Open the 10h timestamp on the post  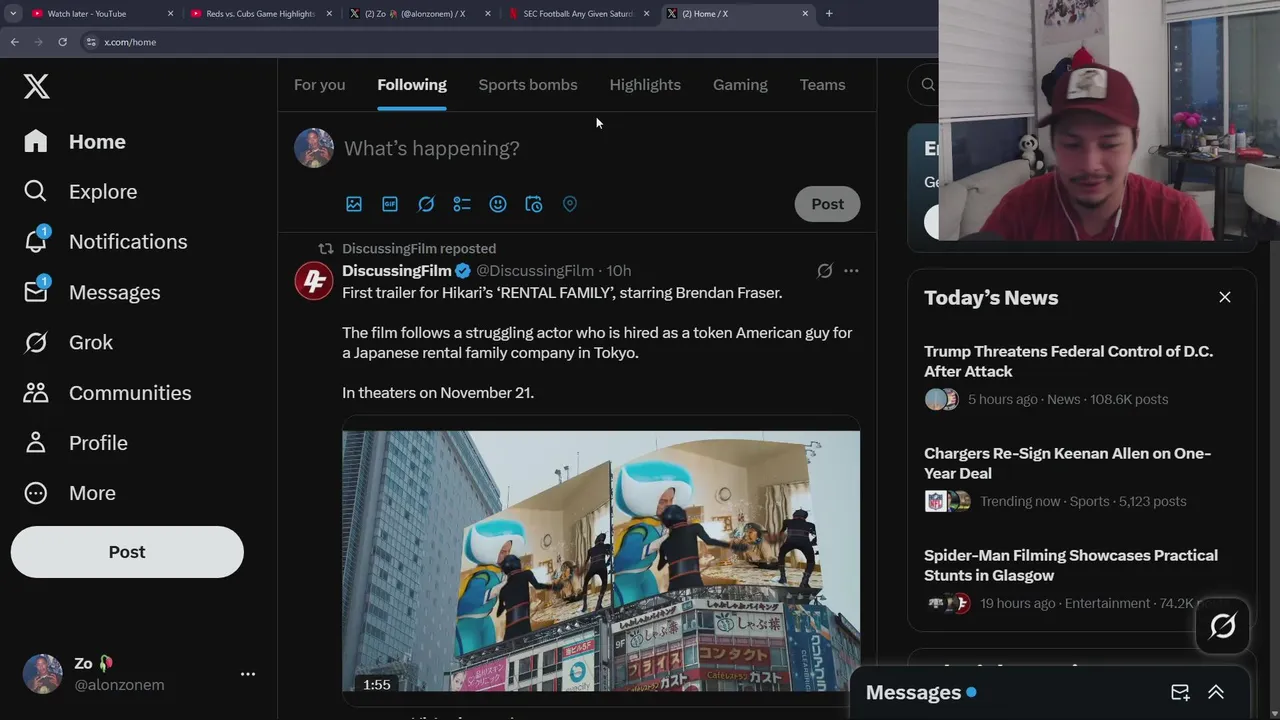coord(619,271)
